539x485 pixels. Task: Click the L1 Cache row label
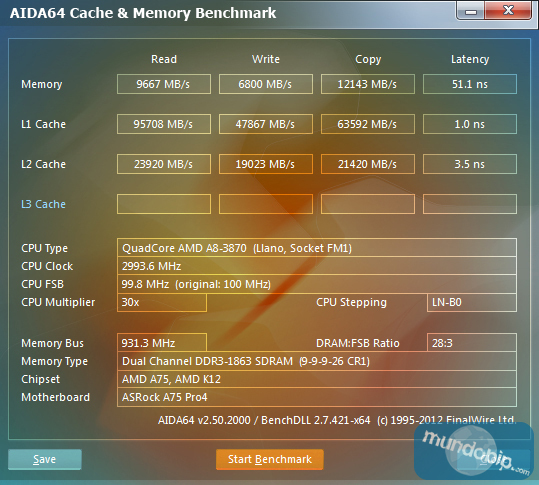point(43,124)
